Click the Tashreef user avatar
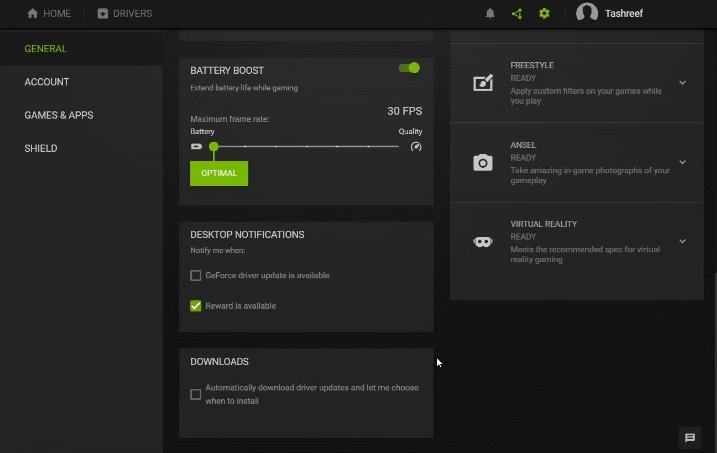 pos(587,12)
